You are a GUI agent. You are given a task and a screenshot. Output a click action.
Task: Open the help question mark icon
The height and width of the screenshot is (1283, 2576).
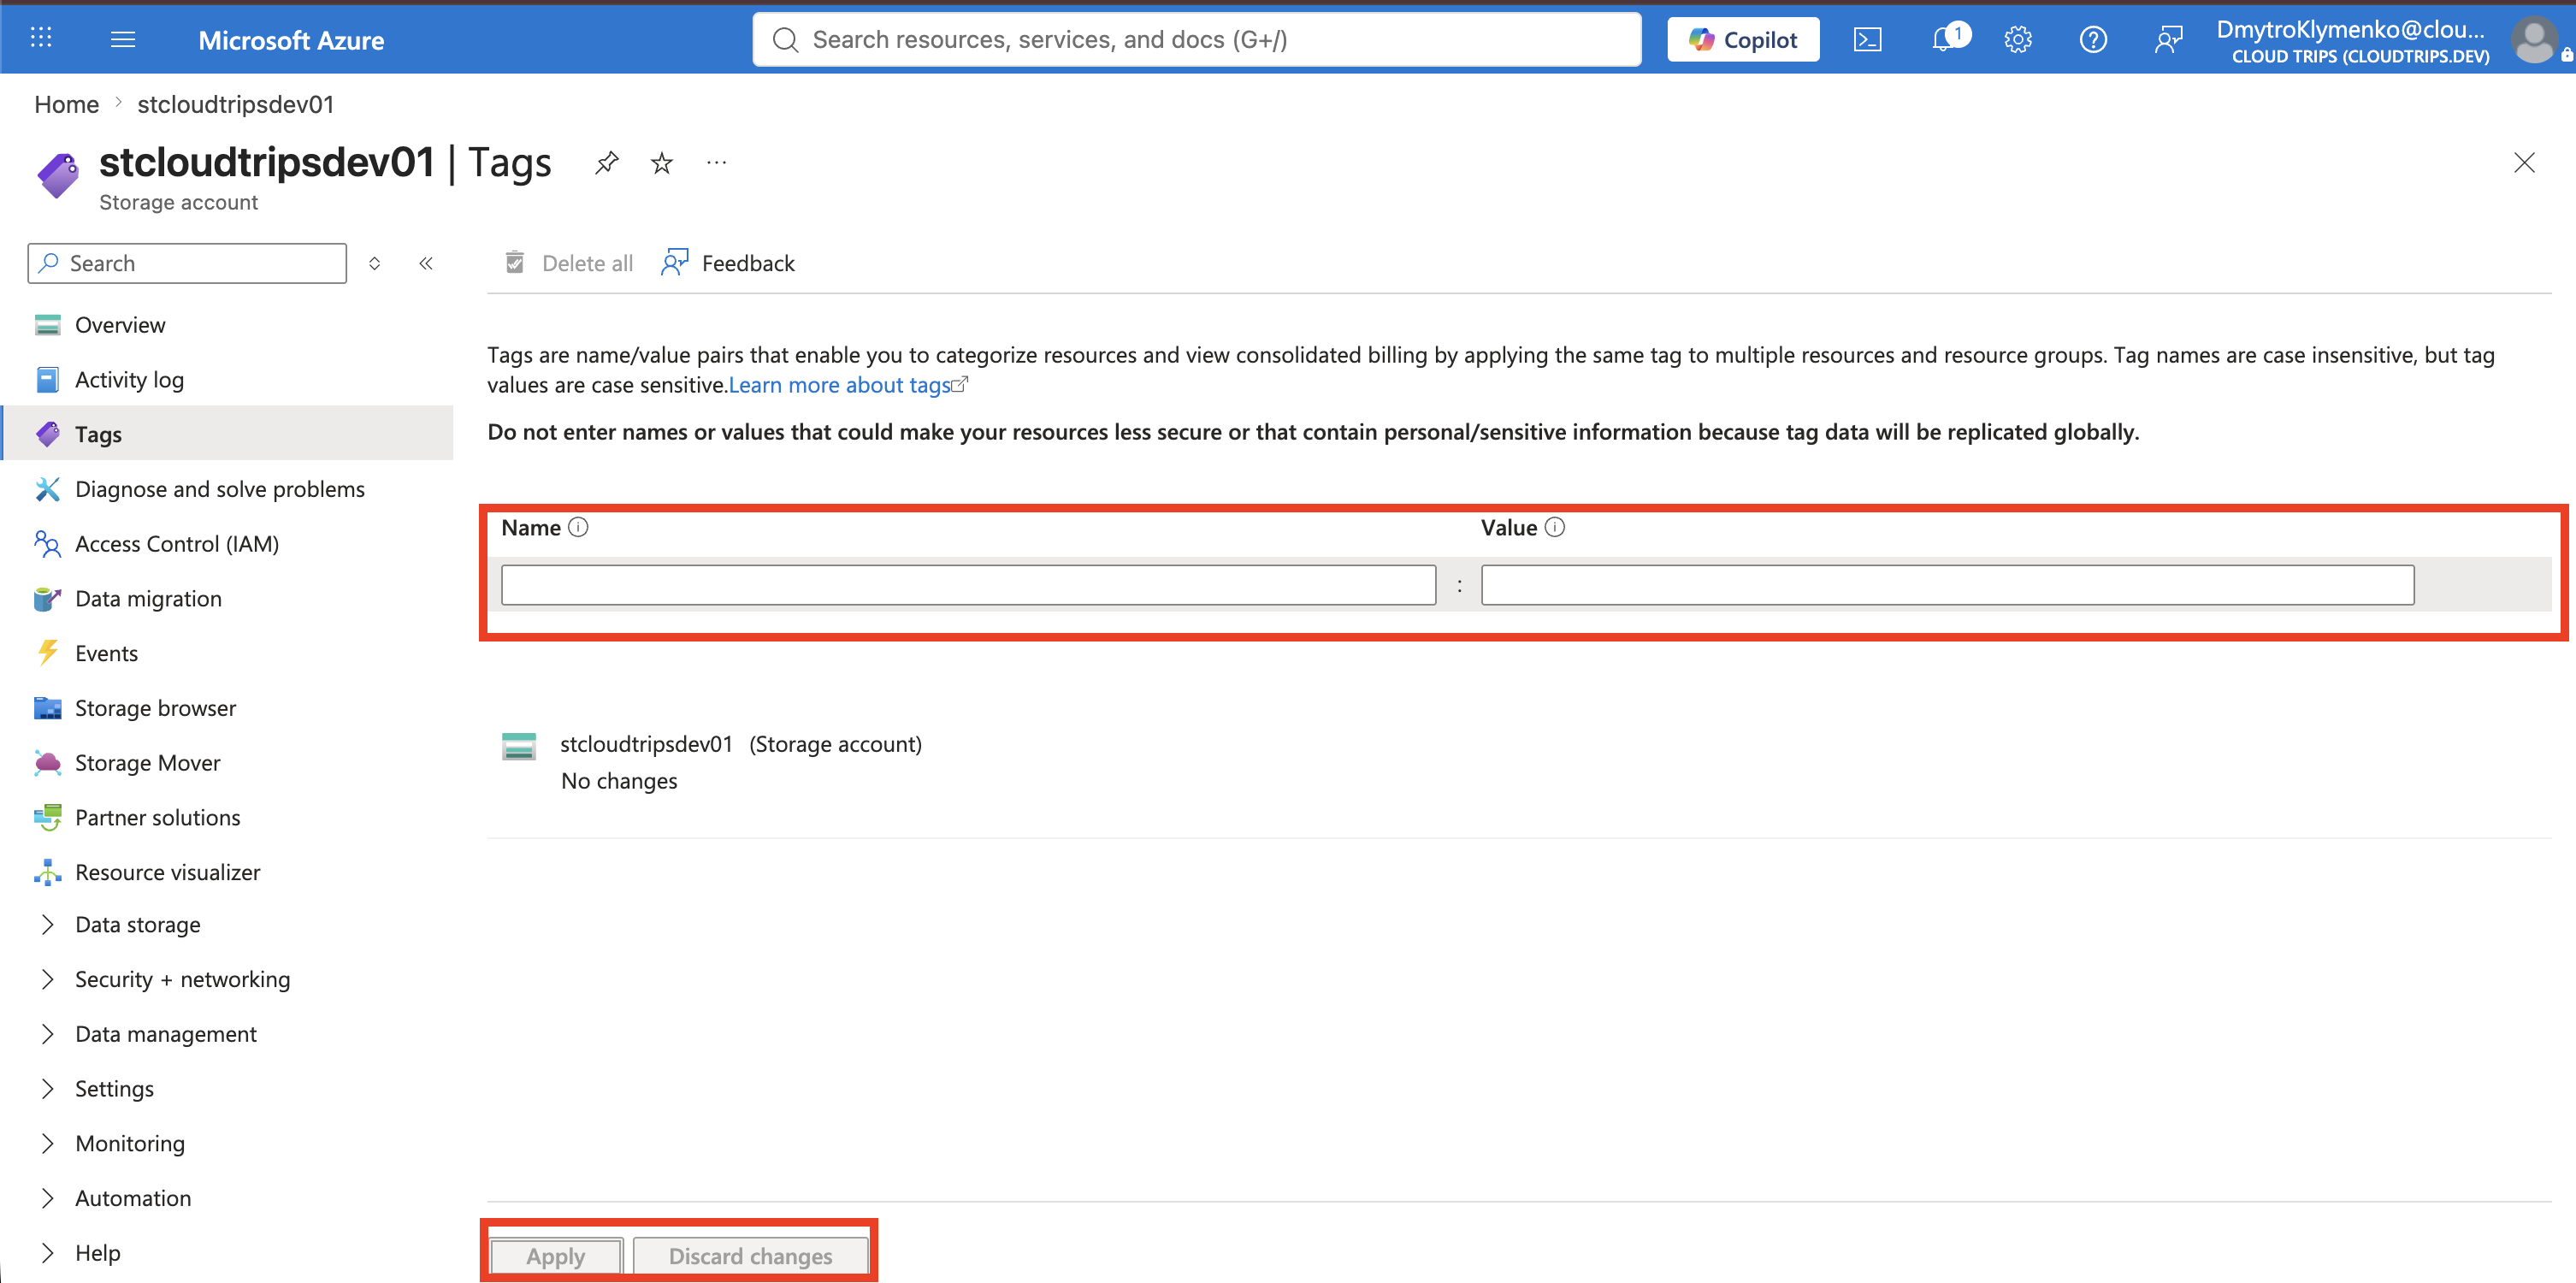tap(2093, 39)
